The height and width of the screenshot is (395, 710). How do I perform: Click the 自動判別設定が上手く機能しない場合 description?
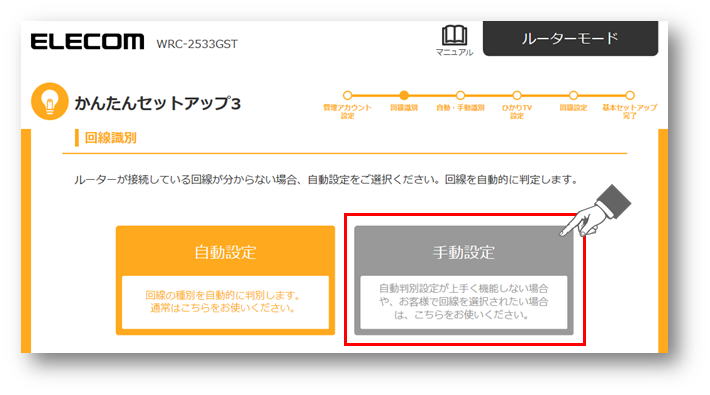(x=463, y=301)
